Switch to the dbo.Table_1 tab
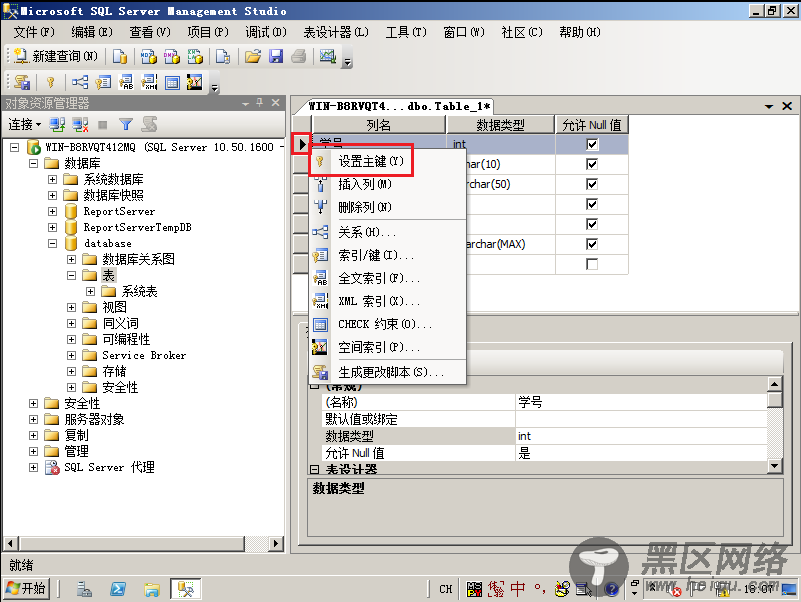Image resolution: width=801 pixels, height=602 pixels. 399,106
